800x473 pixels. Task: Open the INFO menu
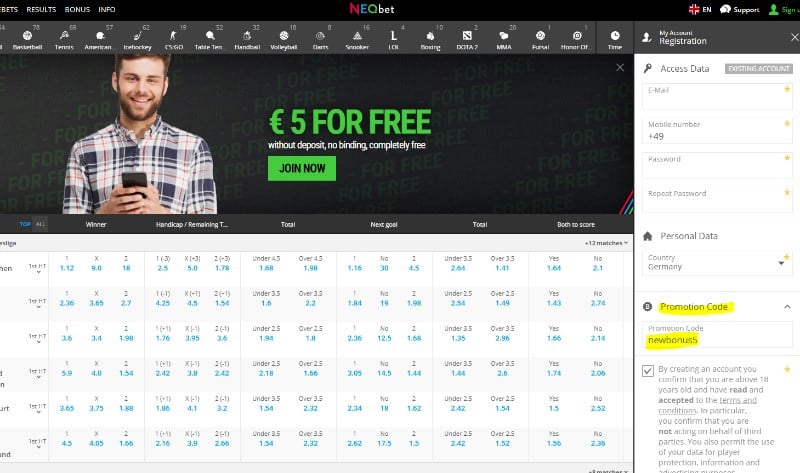(107, 9)
